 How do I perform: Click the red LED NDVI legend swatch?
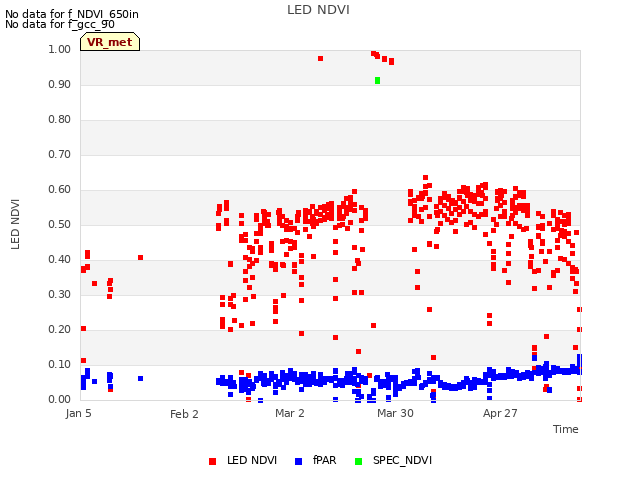(212, 462)
